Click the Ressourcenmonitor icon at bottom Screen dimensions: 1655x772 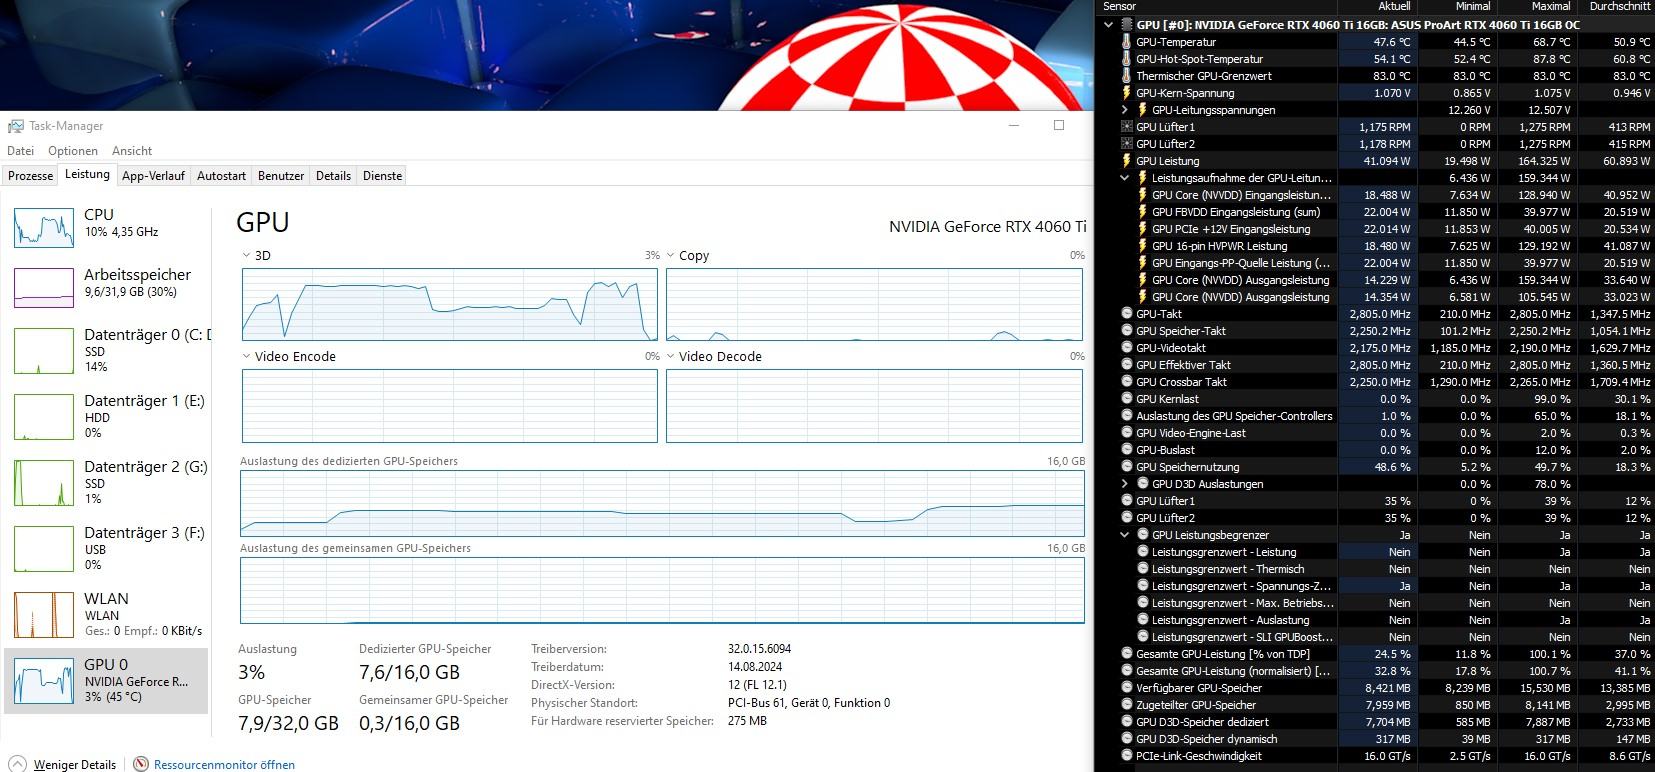click(x=141, y=765)
